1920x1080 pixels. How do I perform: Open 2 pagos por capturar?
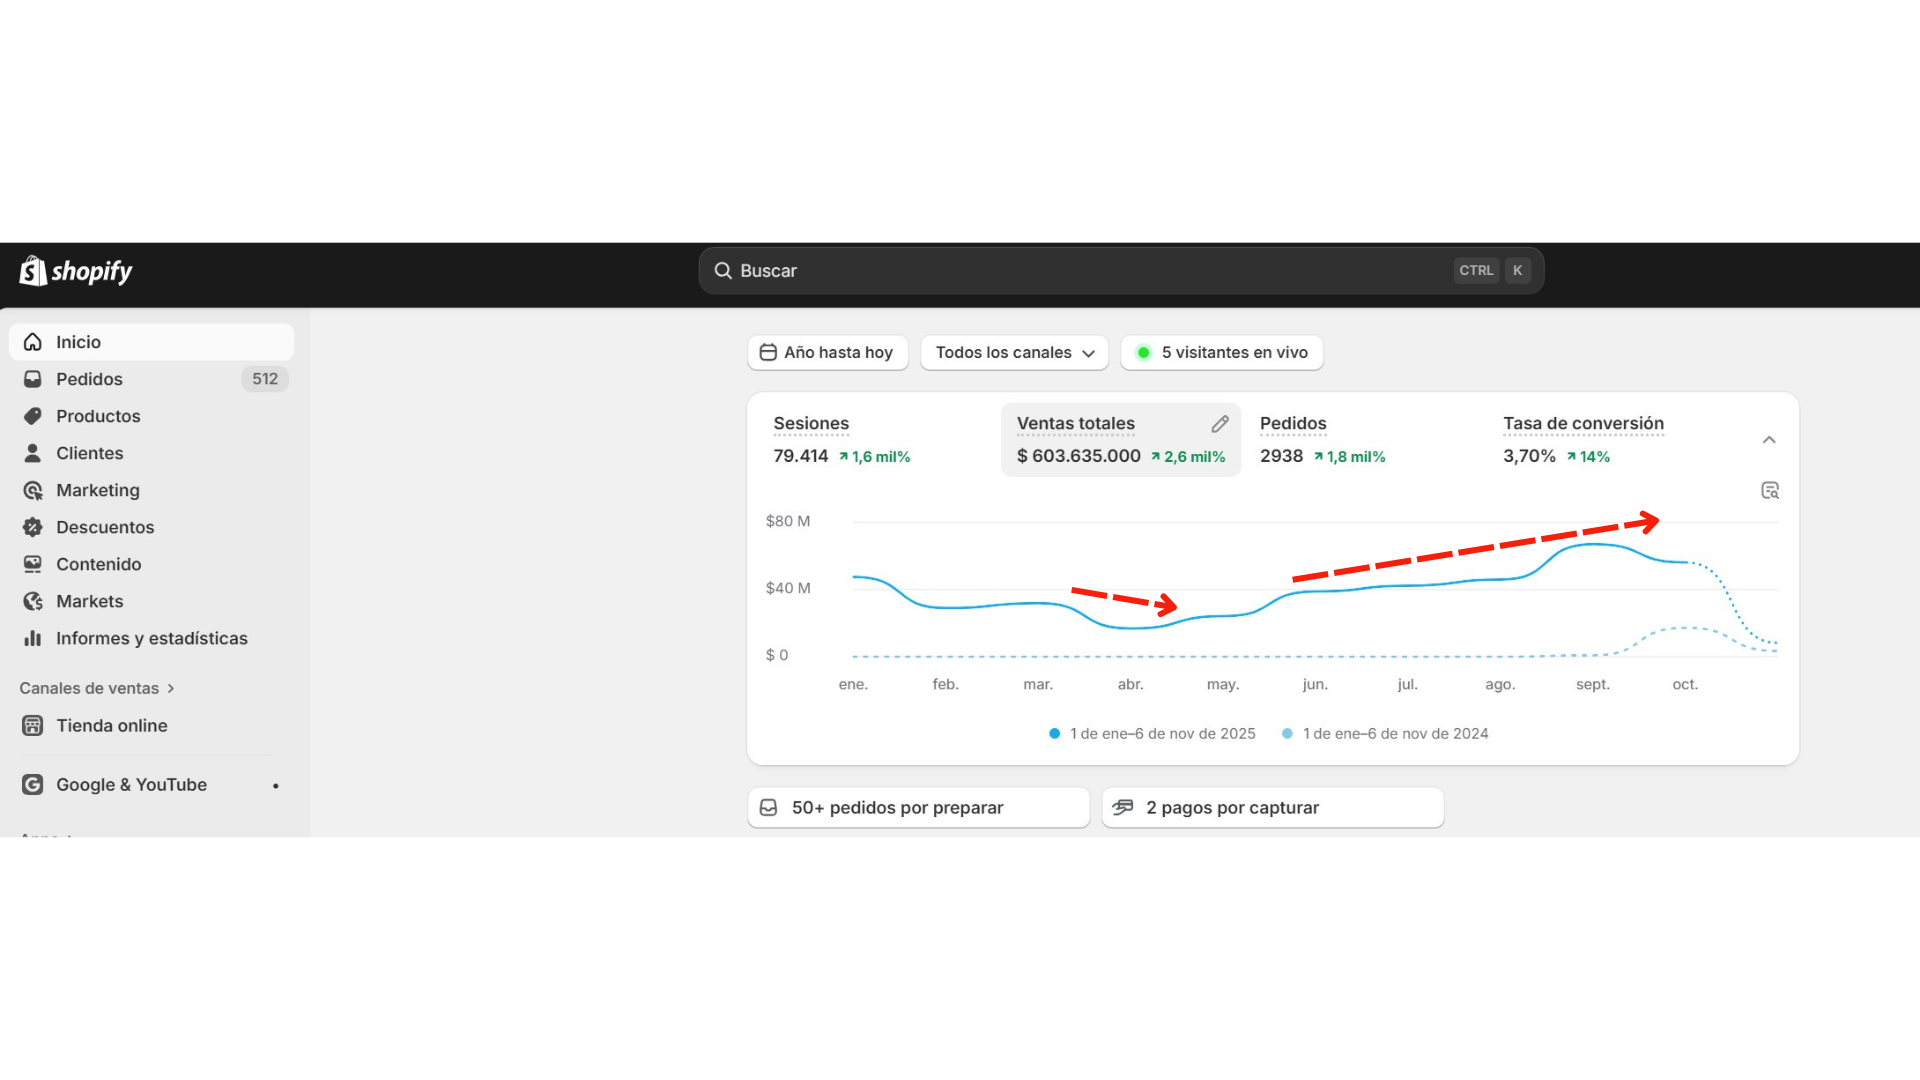(x=1273, y=807)
